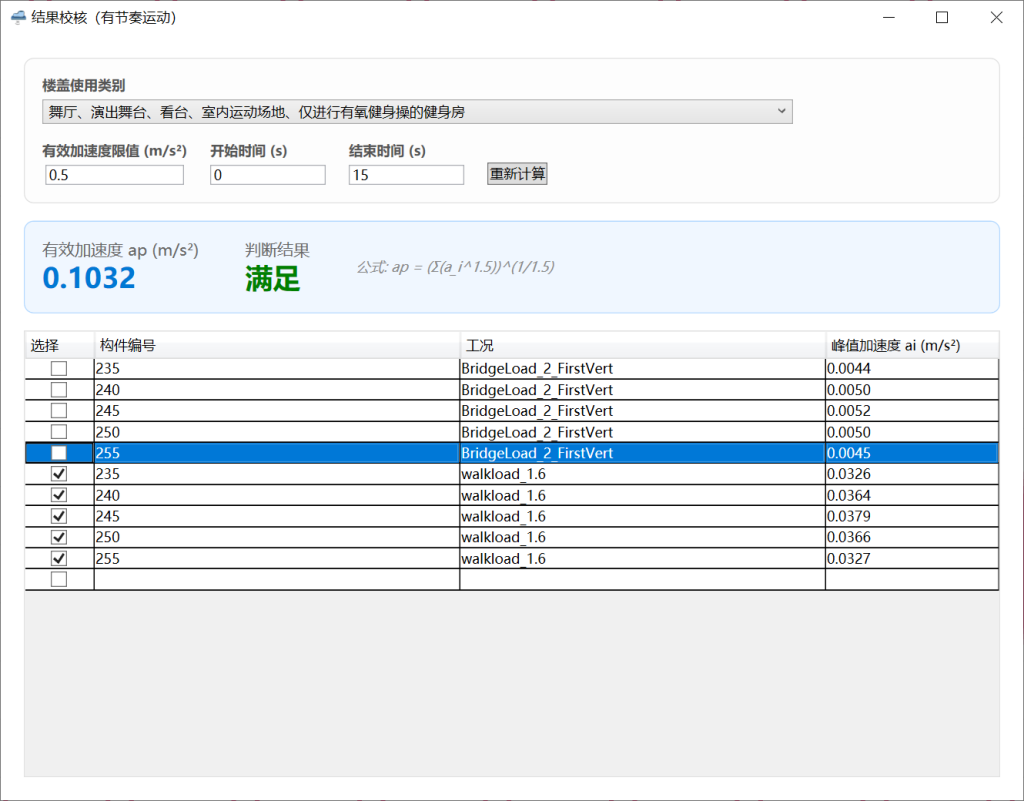Sort by the 构件编号 column header

click(276, 345)
